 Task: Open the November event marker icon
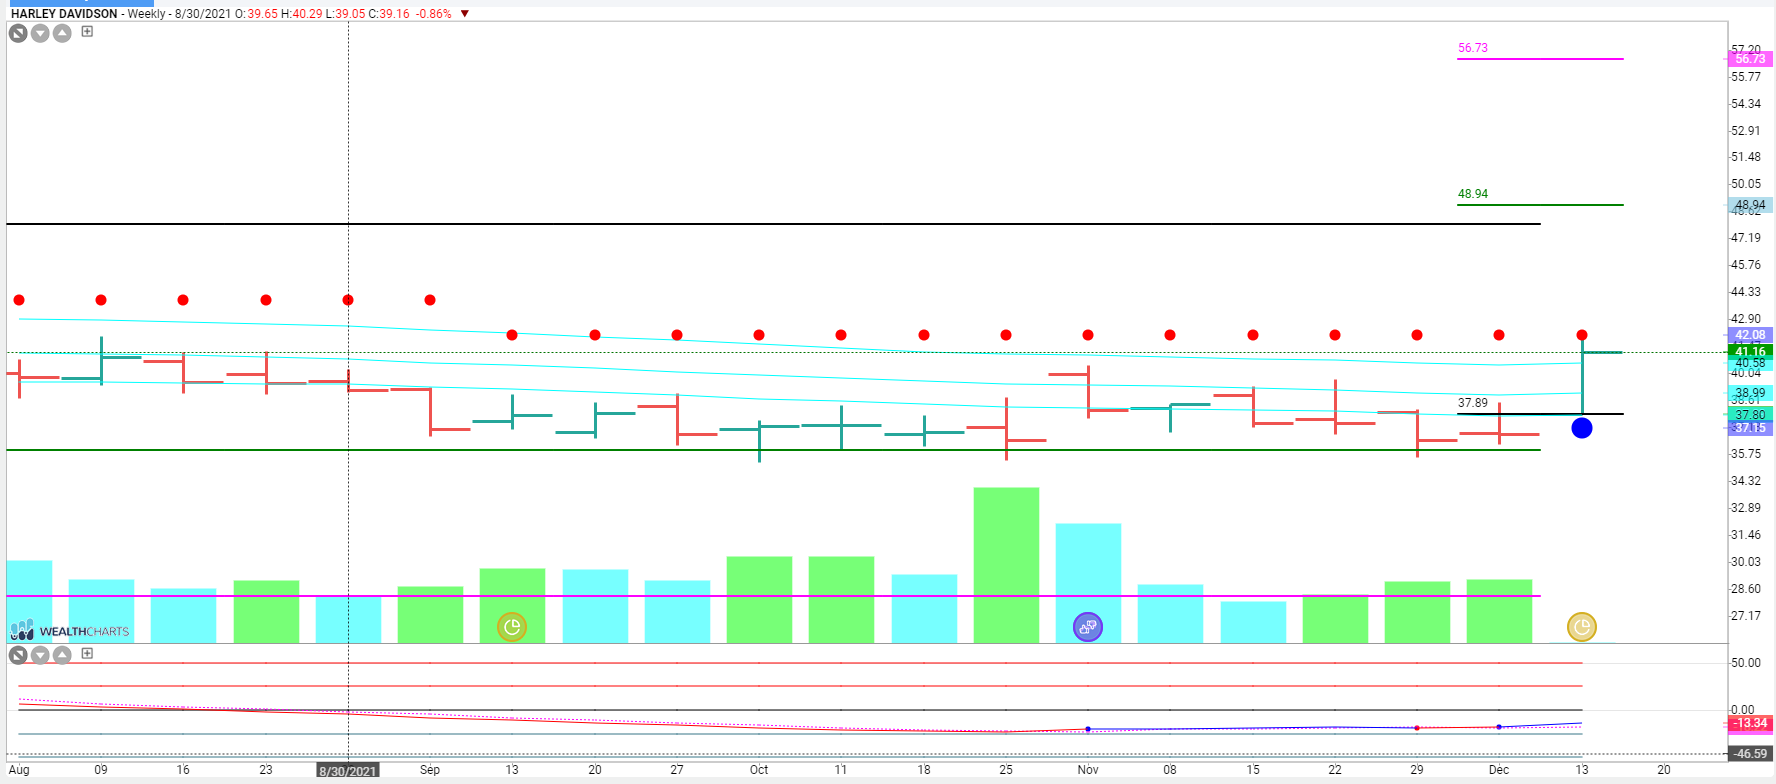(1088, 627)
